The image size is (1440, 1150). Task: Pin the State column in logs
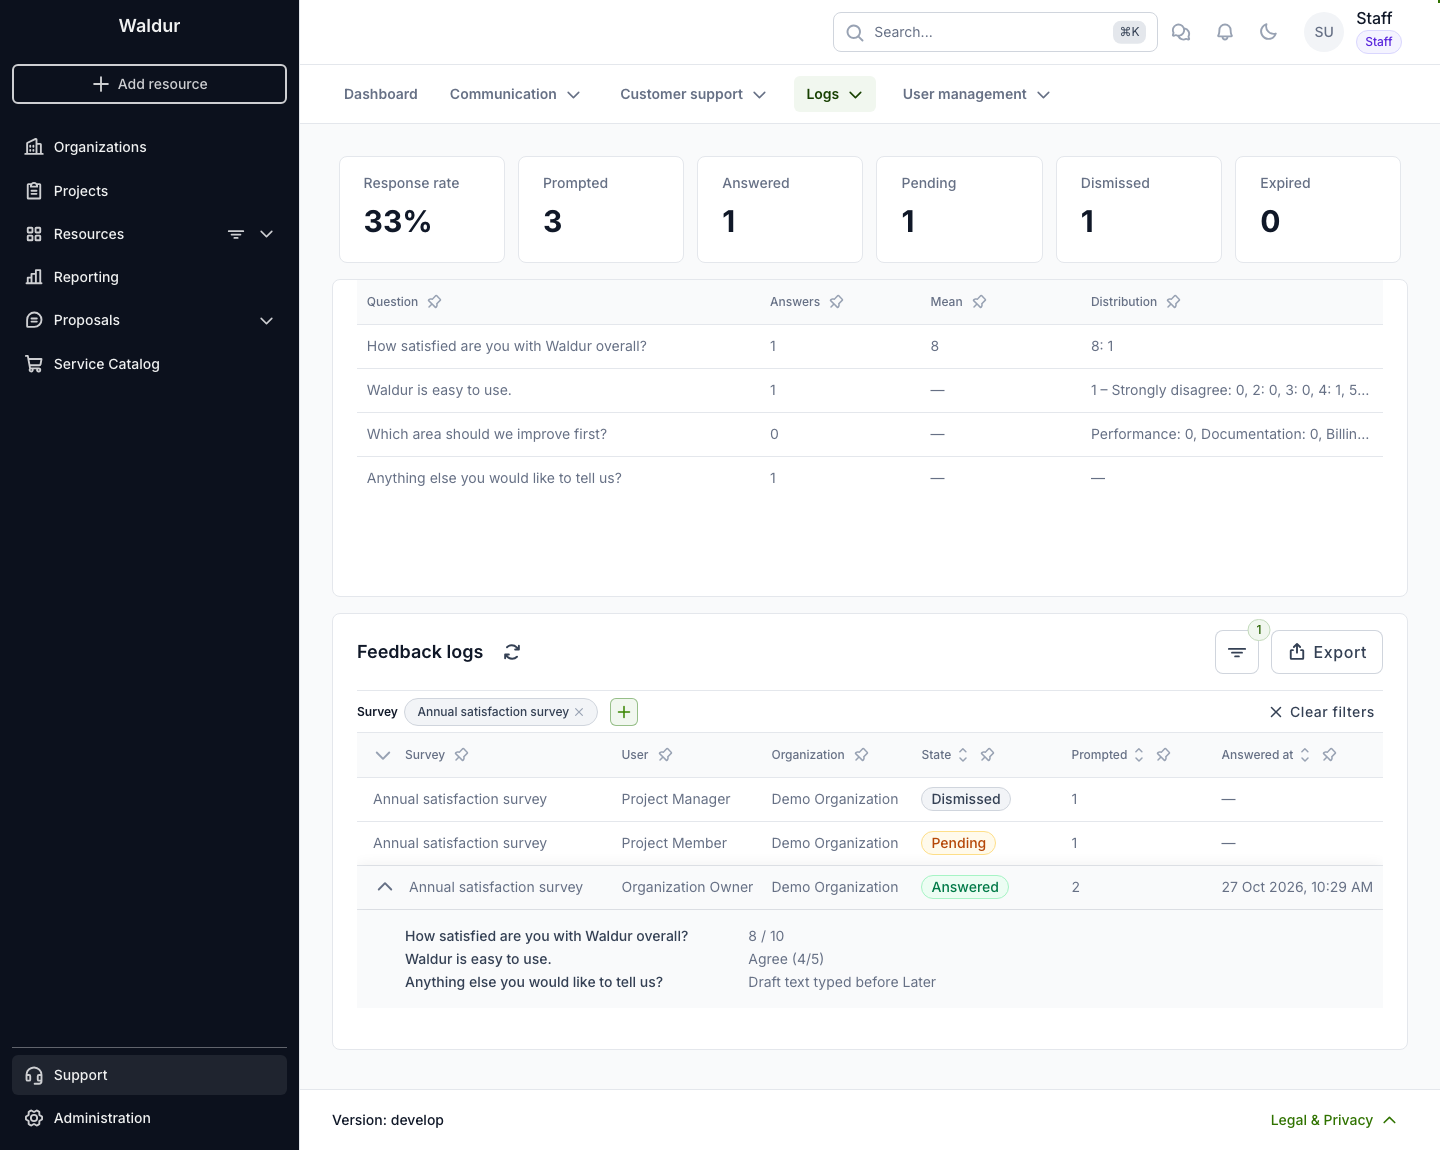coord(987,755)
